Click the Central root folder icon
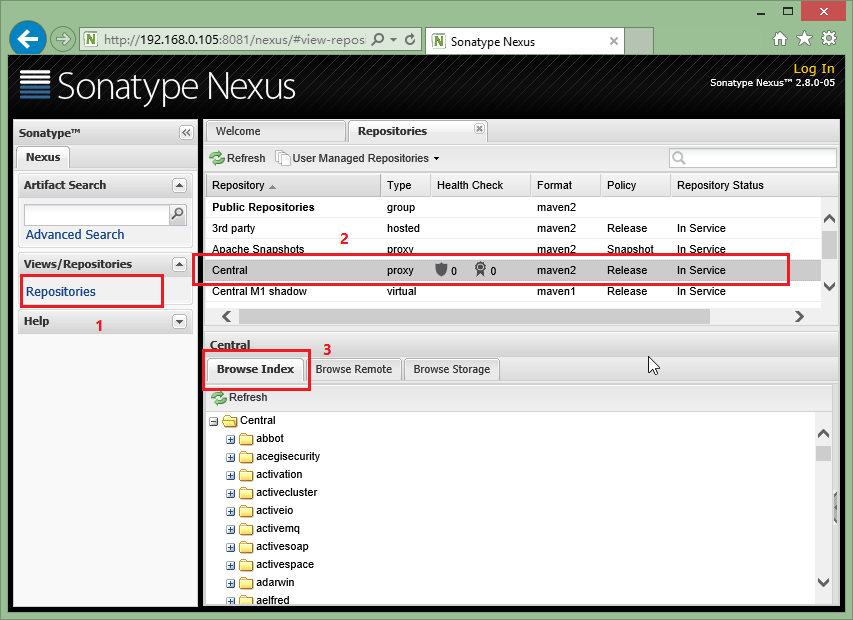This screenshot has width=853, height=620. 230,421
